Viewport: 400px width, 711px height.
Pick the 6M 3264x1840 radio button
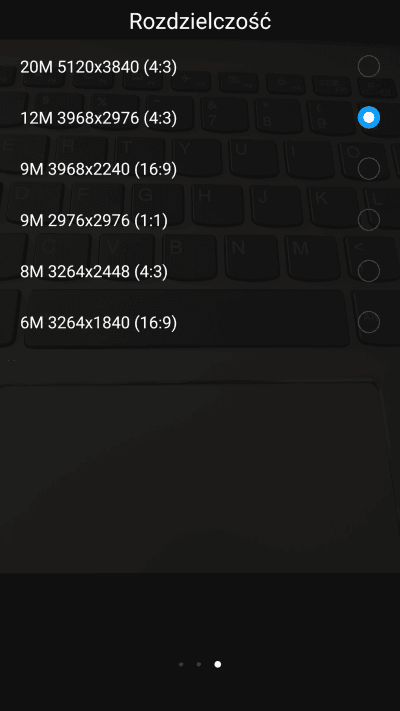coord(369,322)
